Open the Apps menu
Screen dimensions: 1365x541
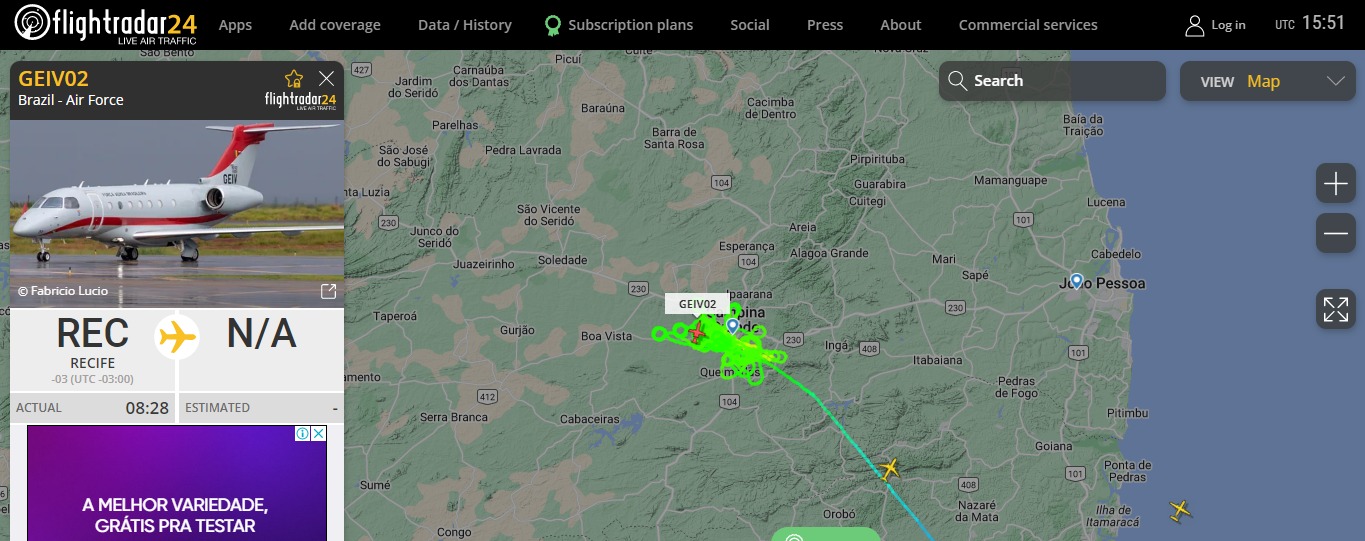[x=235, y=25]
